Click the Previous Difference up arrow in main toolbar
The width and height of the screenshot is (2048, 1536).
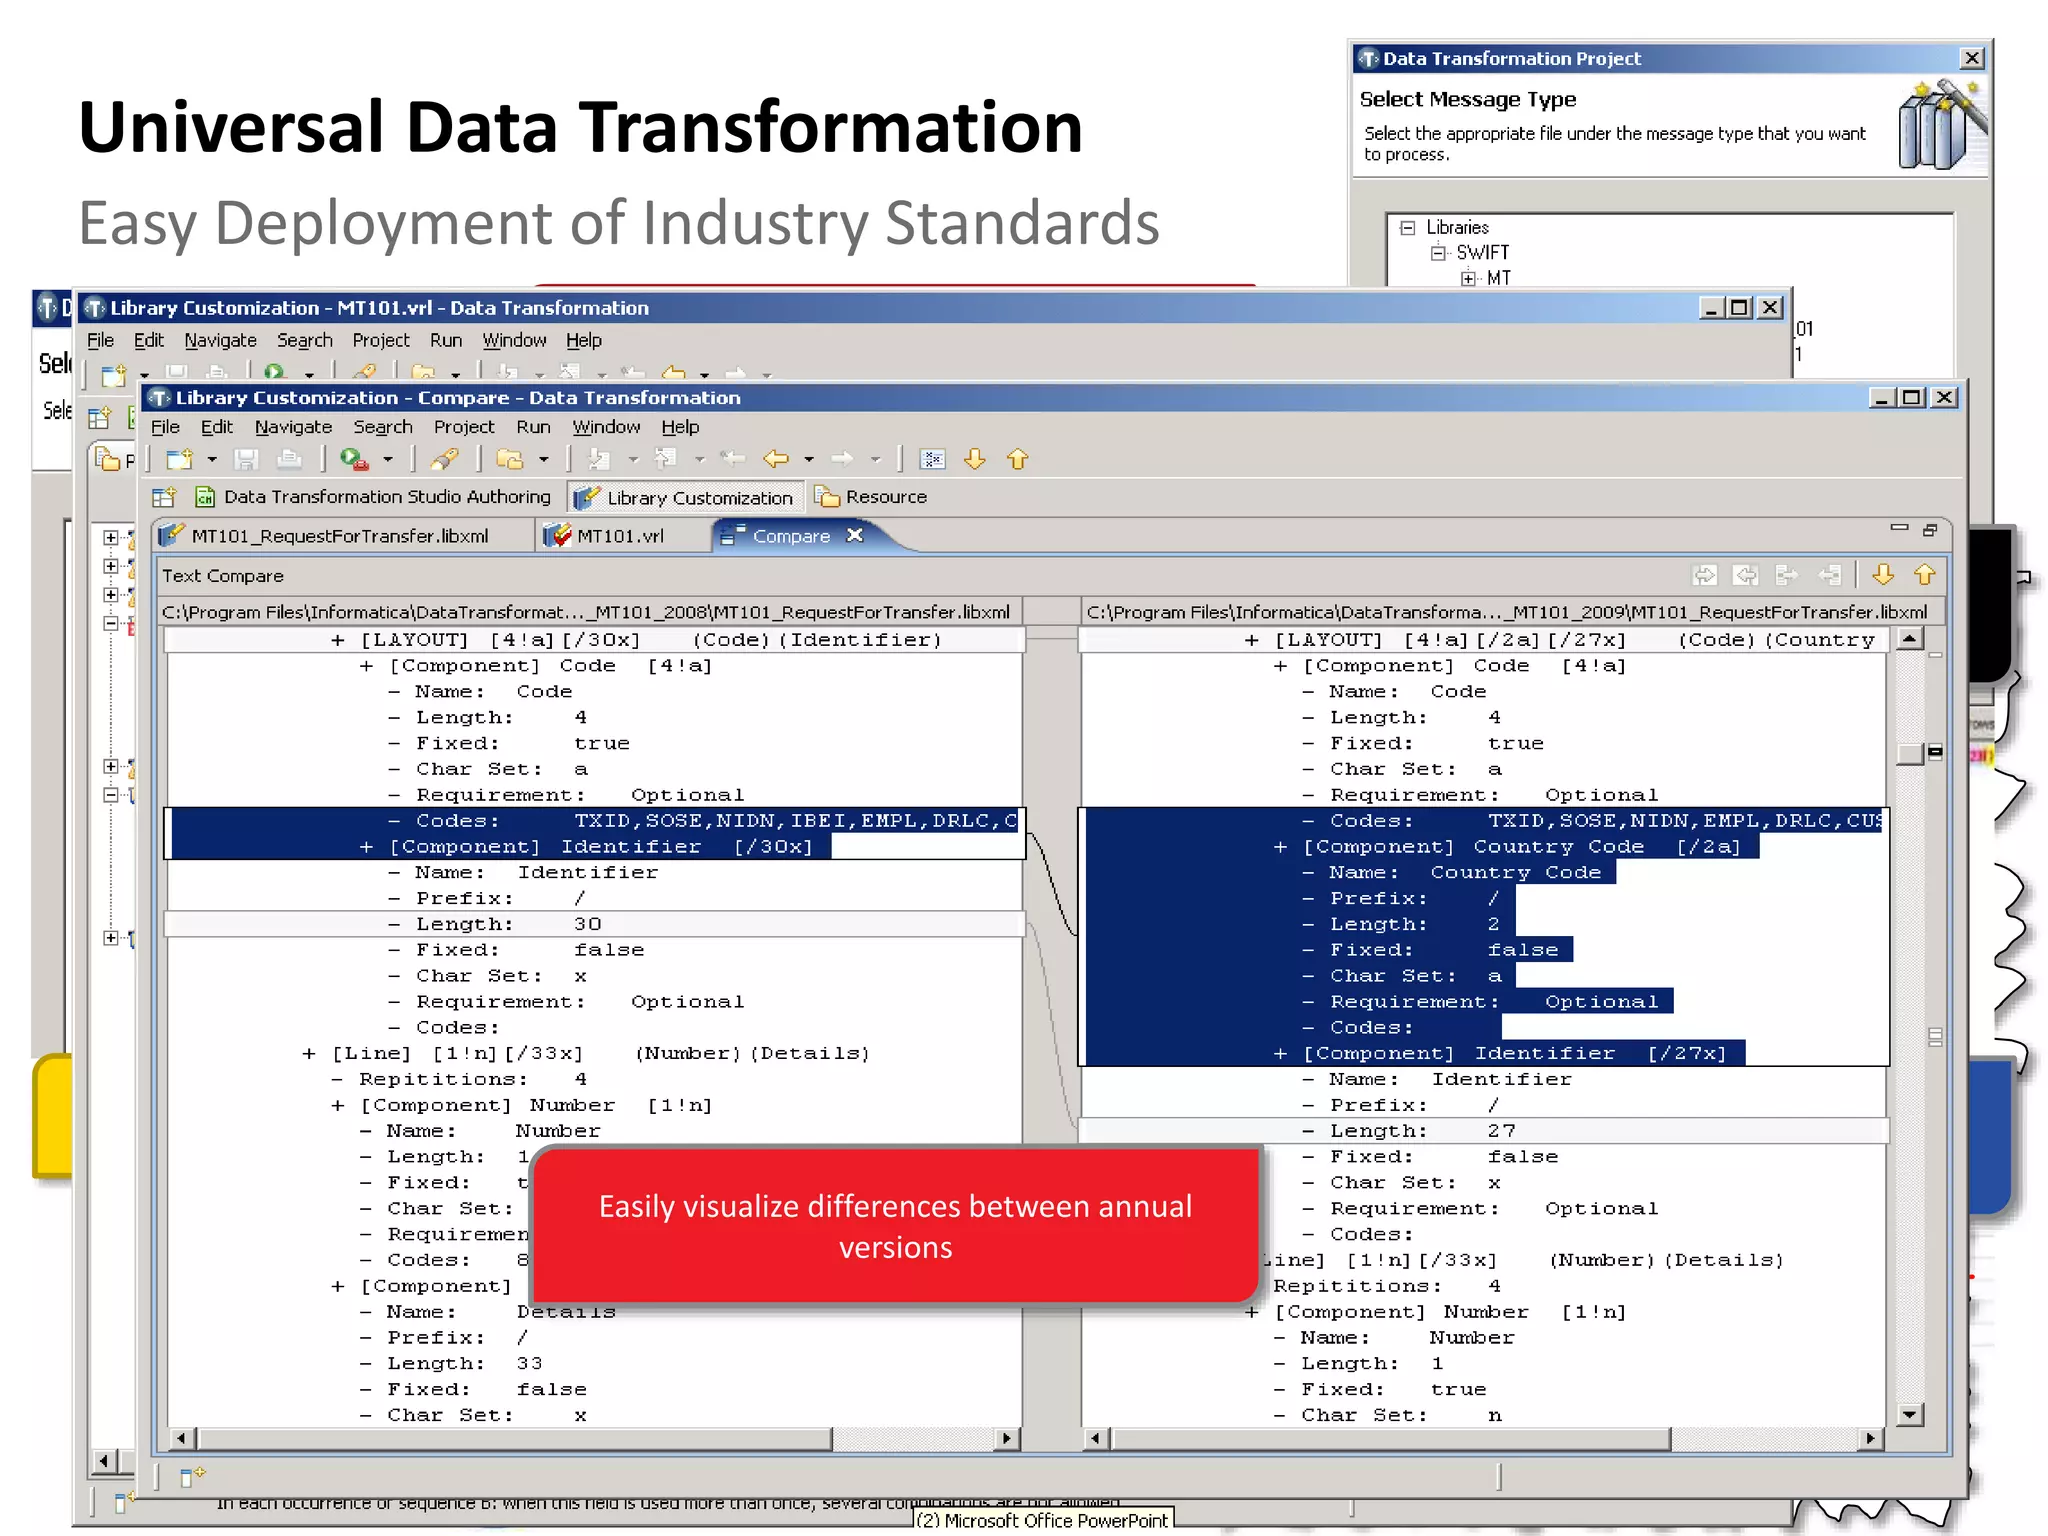point(1018,459)
